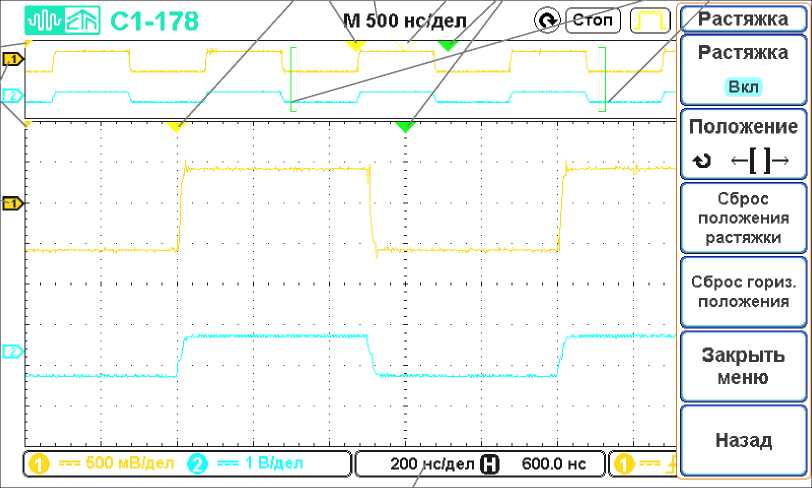812x488 pixels.
Task: Click the green zoom center marker in main view
Action: click(x=404, y=127)
